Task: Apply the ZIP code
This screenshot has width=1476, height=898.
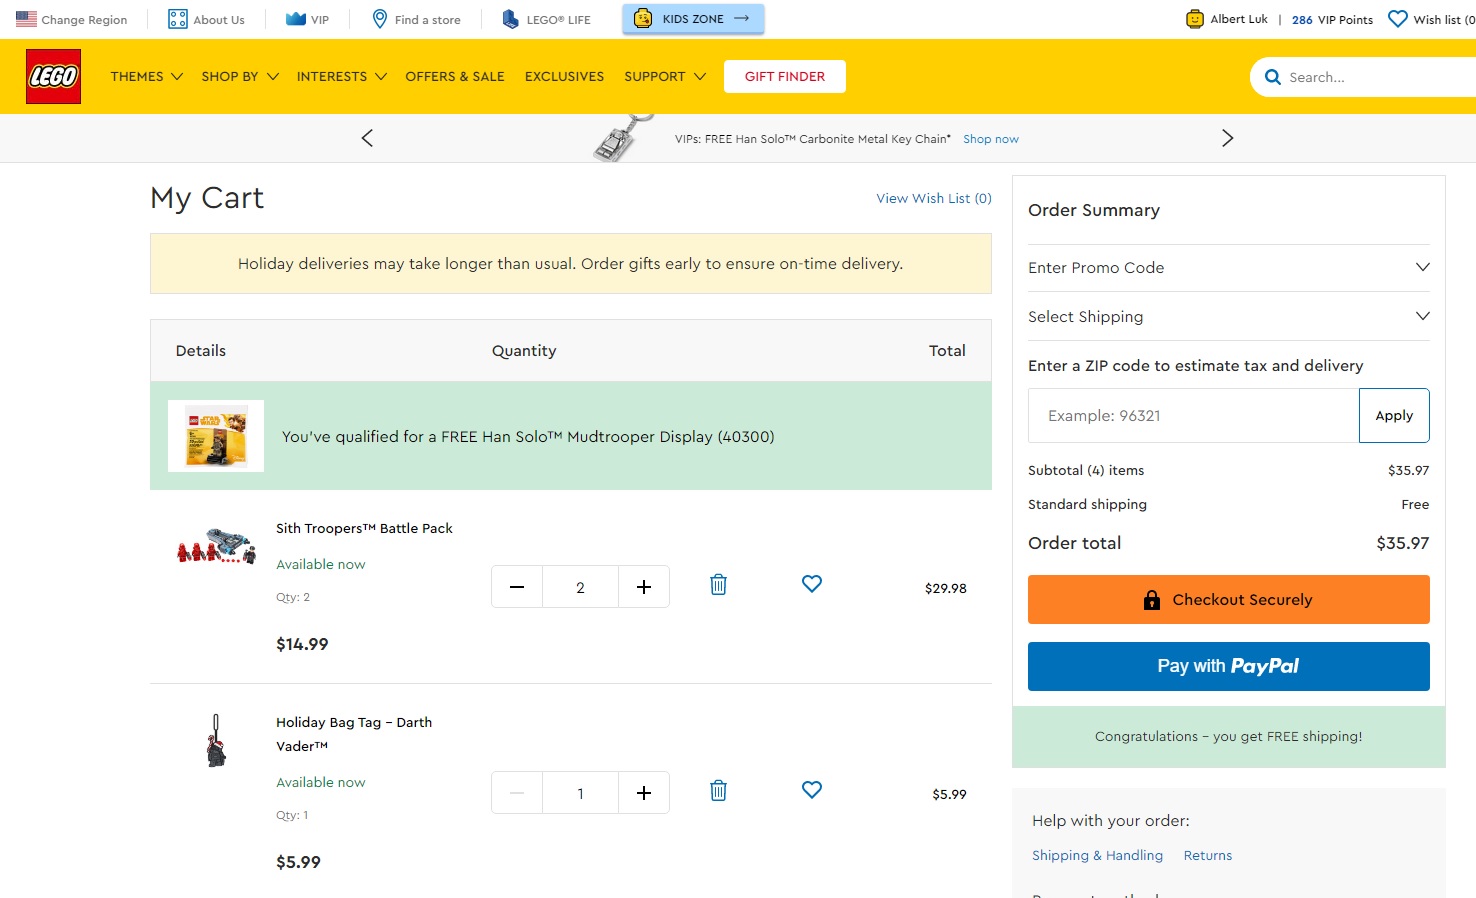Action: tap(1394, 415)
